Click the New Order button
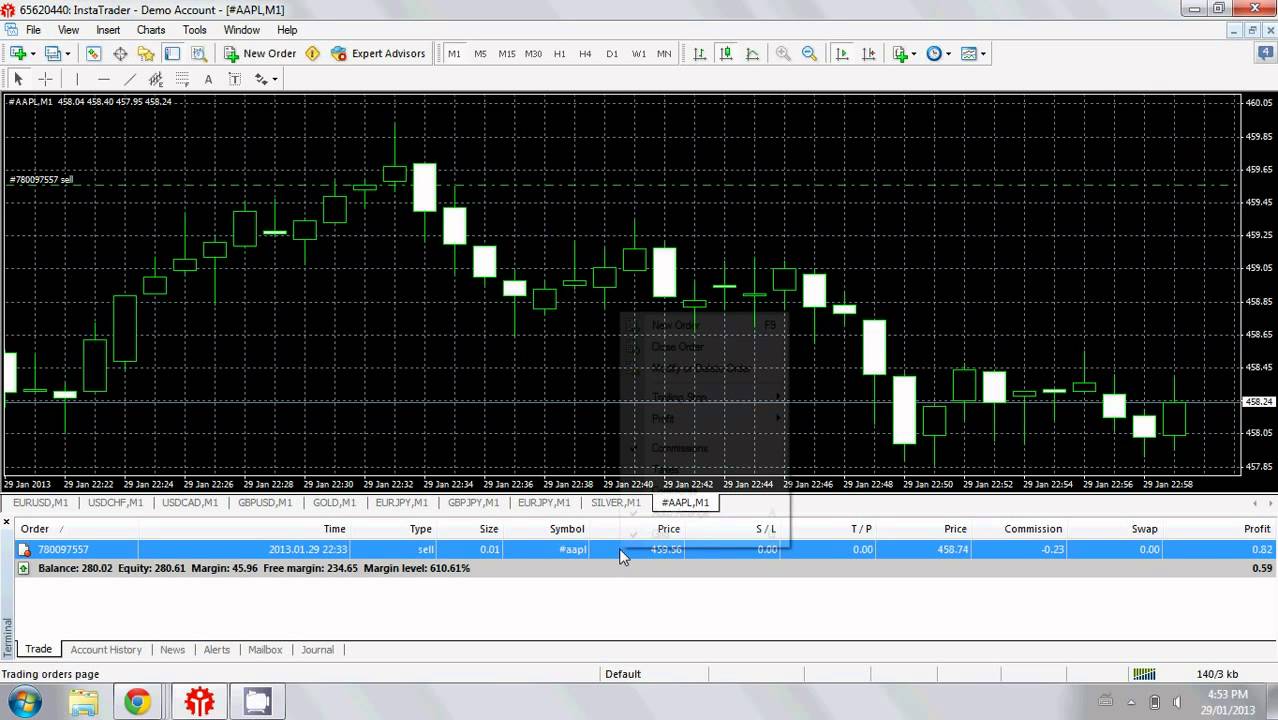The width and height of the screenshot is (1278, 720). click(259, 54)
